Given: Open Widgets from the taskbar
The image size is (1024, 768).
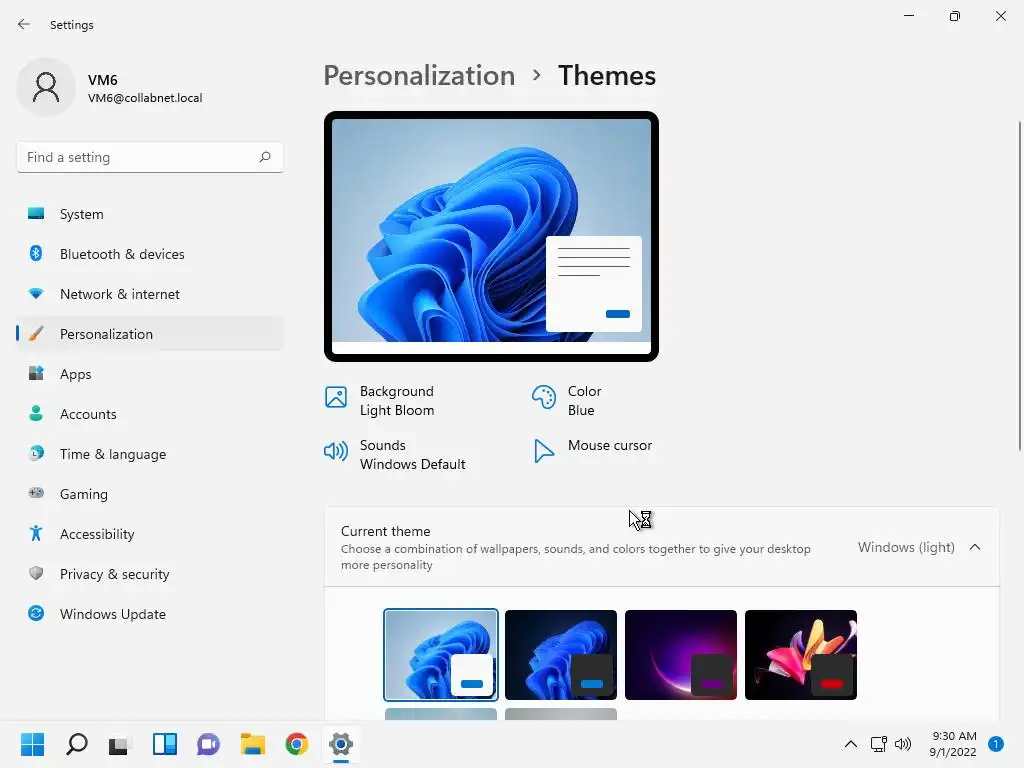Looking at the screenshot, I should coord(165,744).
